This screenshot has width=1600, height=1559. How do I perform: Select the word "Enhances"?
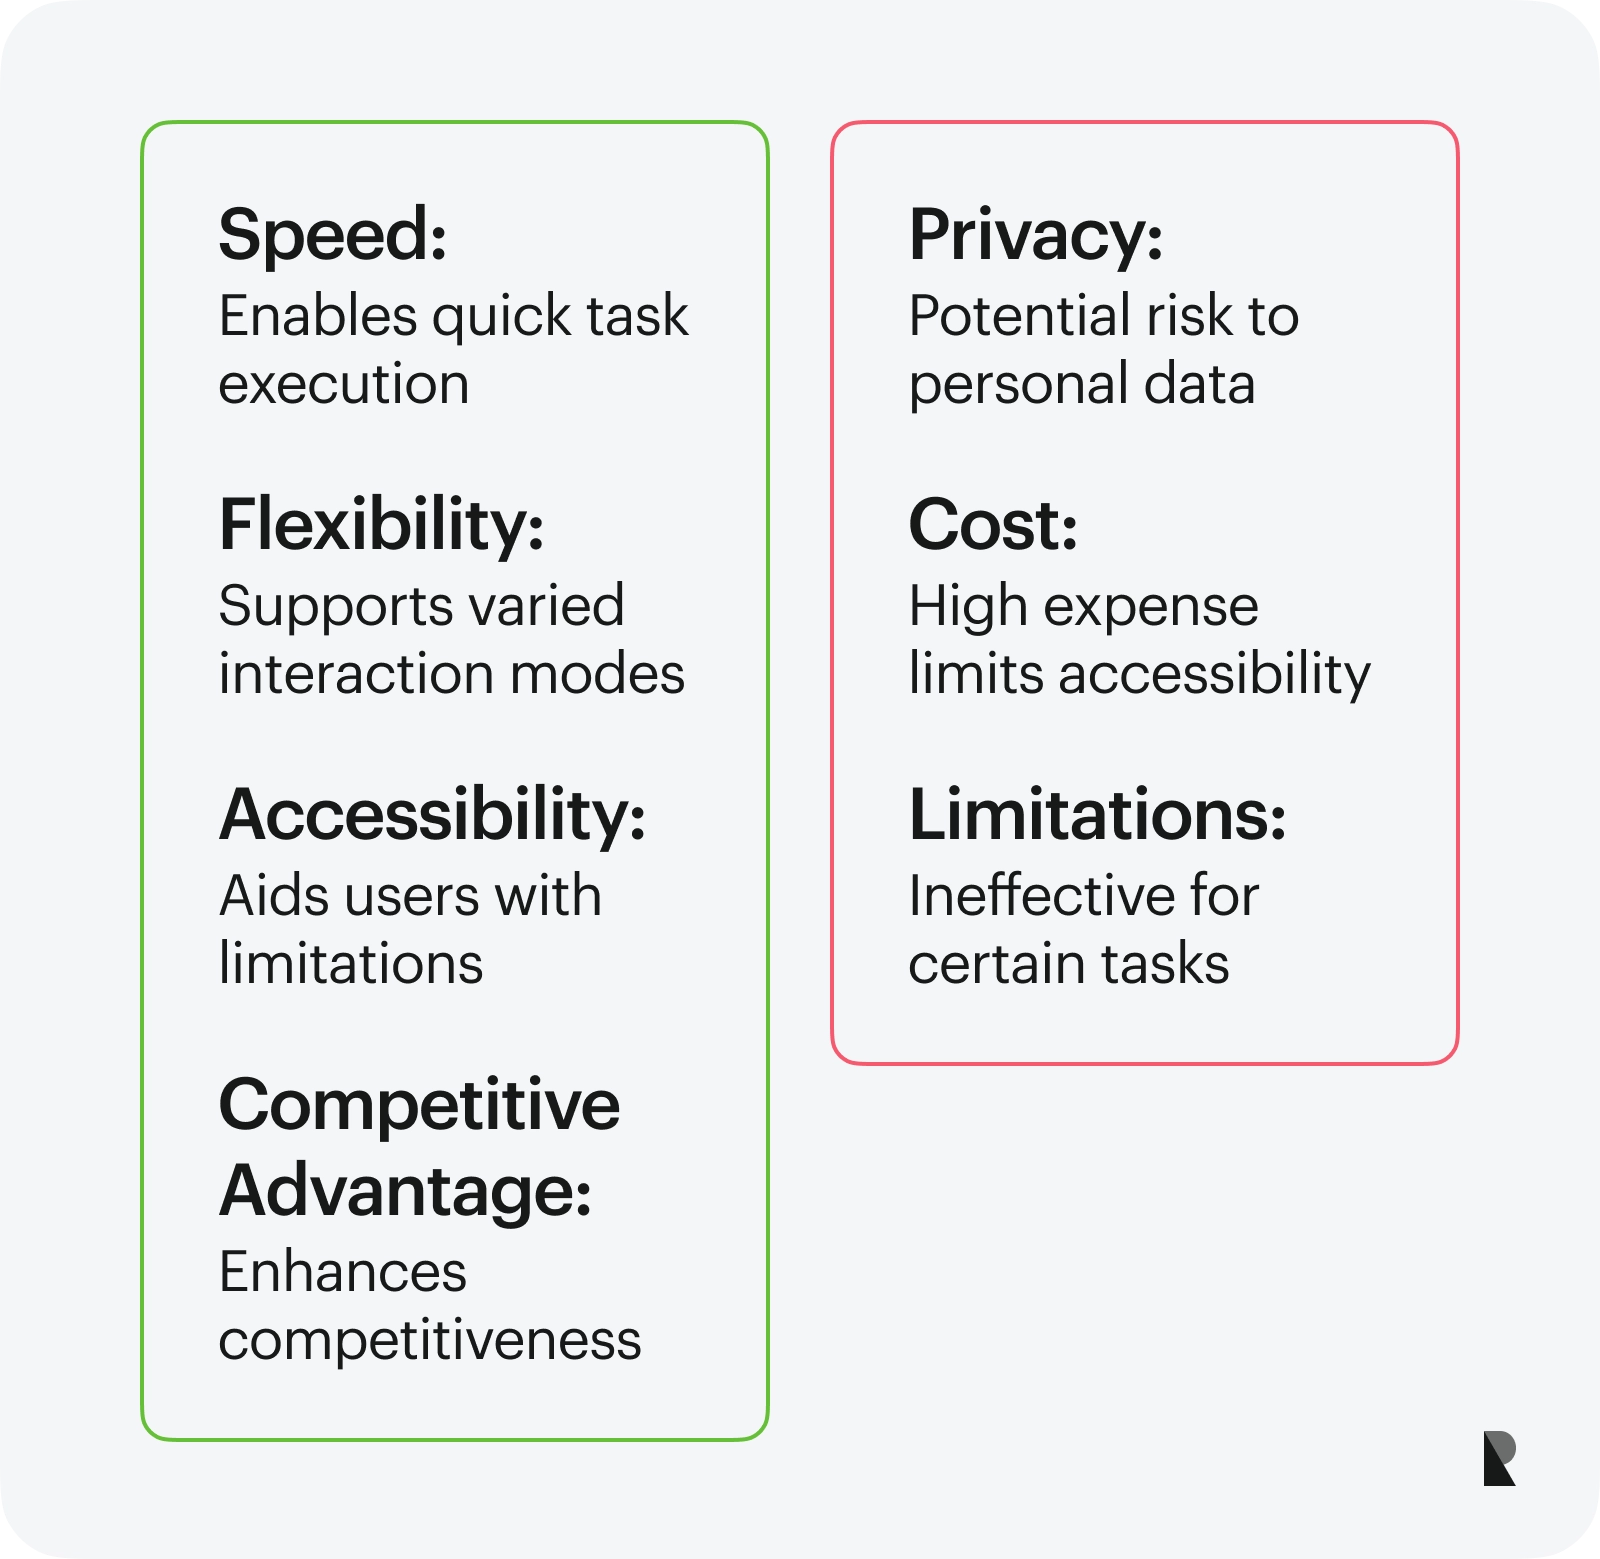[342, 1273]
